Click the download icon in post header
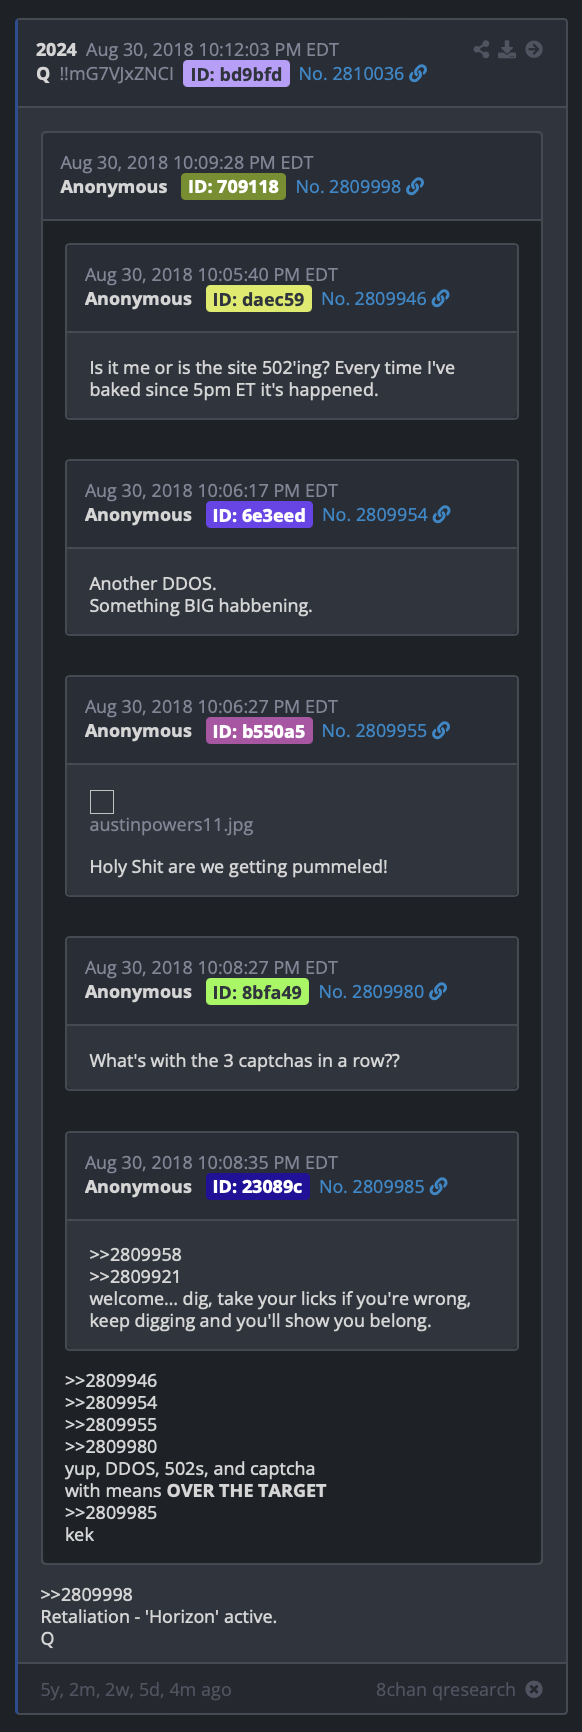The width and height of the screenshot is (582, 1732). point(508,49)
